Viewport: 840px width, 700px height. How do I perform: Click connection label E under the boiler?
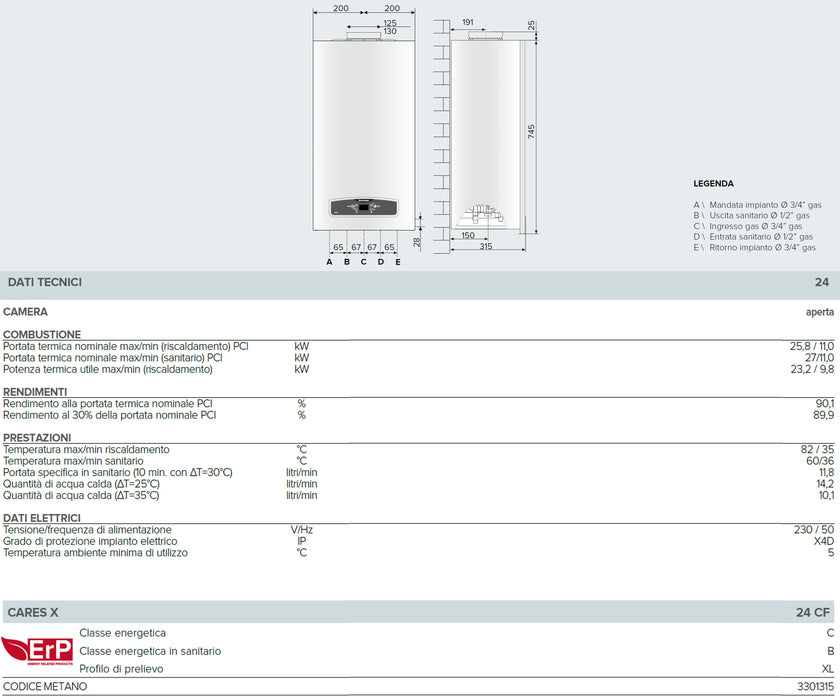pyautogui.click(x=398, y=262)
